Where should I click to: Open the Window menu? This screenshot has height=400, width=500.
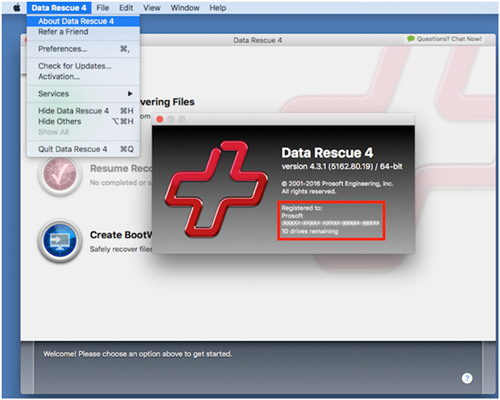pyautogui.click(x=185, y=8)
